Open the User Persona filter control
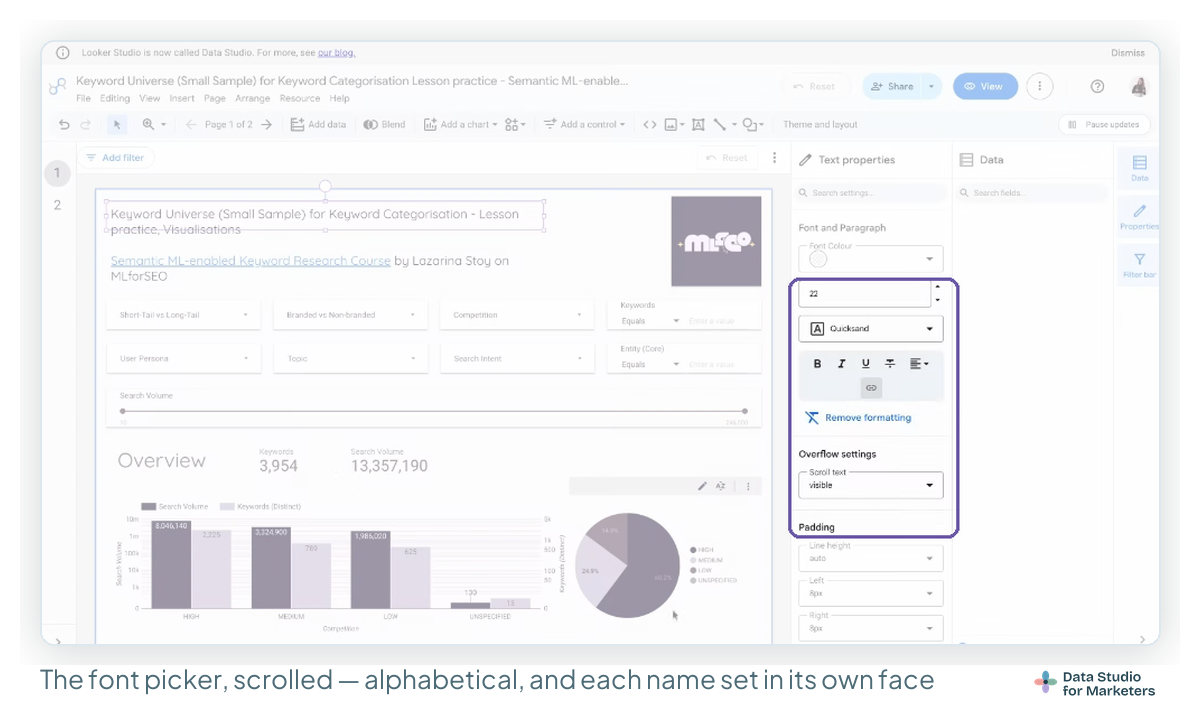 (x=183, y=358)
